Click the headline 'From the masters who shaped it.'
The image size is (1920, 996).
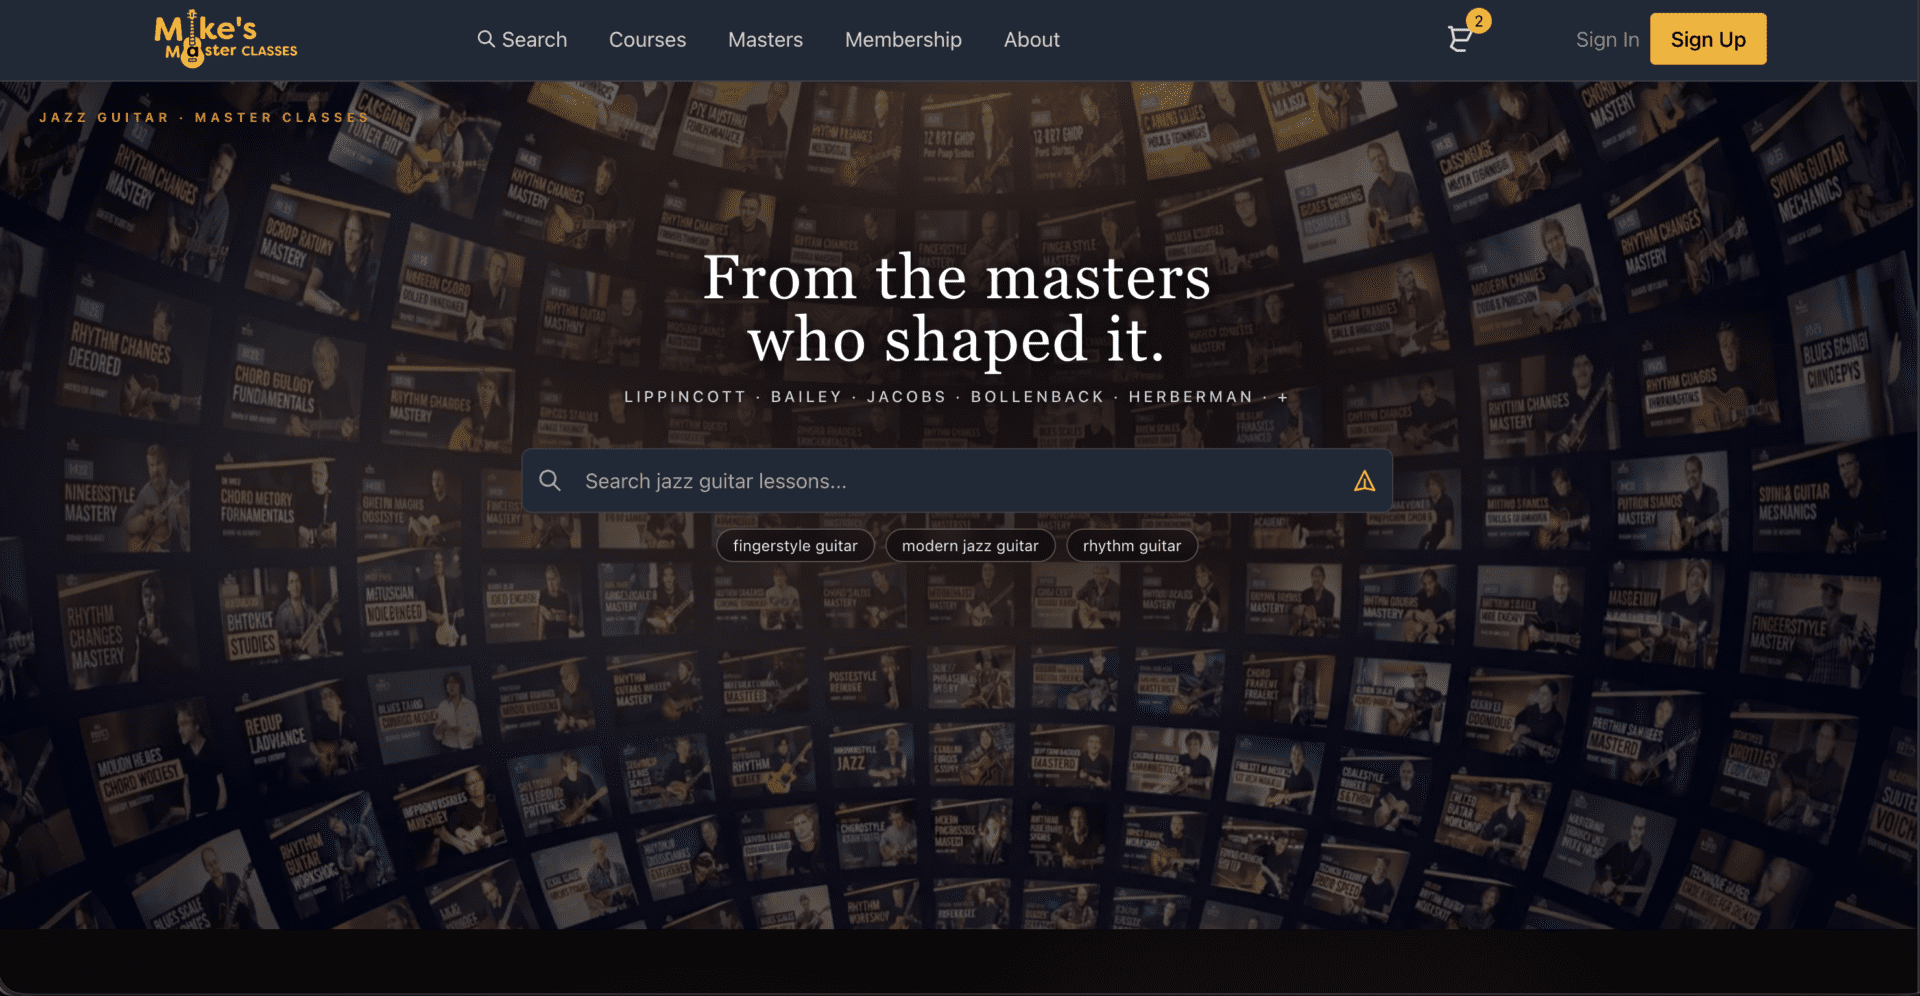(957, 308)
